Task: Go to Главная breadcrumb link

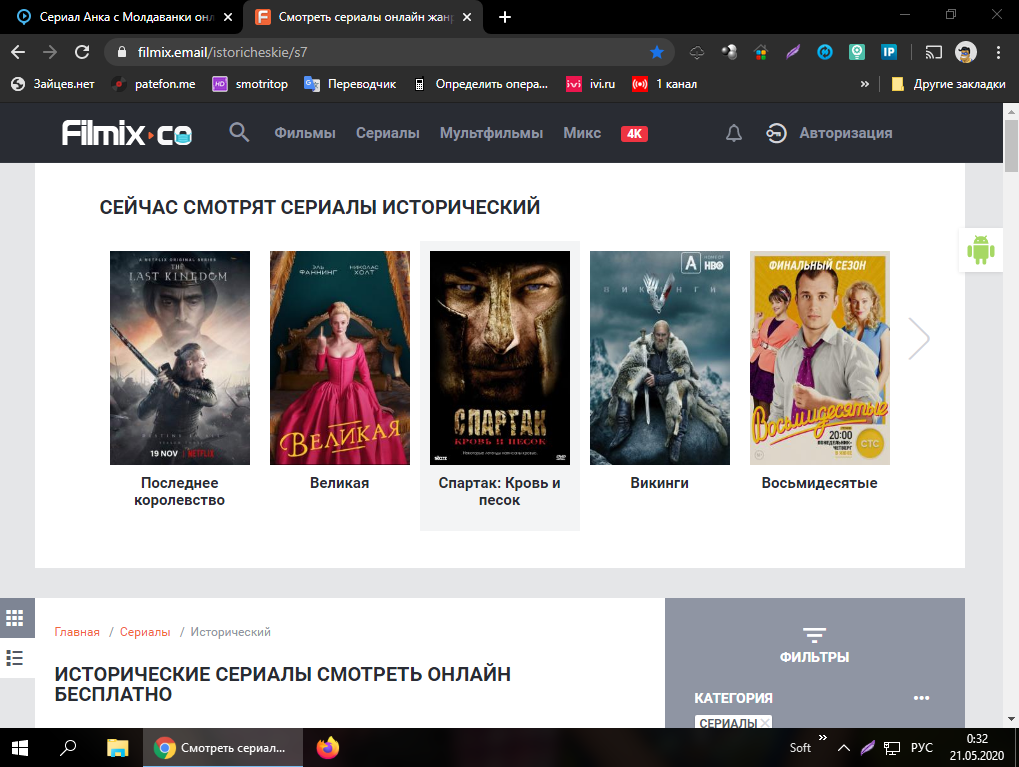Action: (x=77, y=632)
